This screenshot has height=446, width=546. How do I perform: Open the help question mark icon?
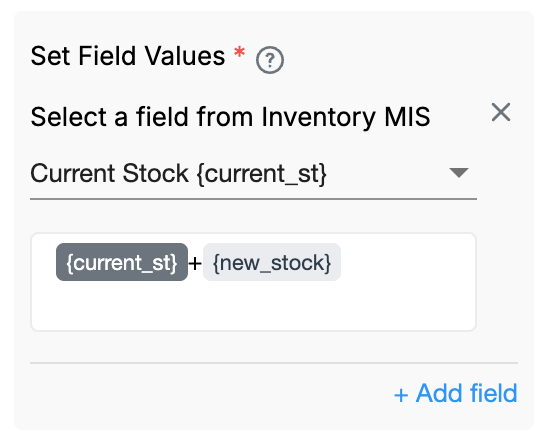click(270, 60)
